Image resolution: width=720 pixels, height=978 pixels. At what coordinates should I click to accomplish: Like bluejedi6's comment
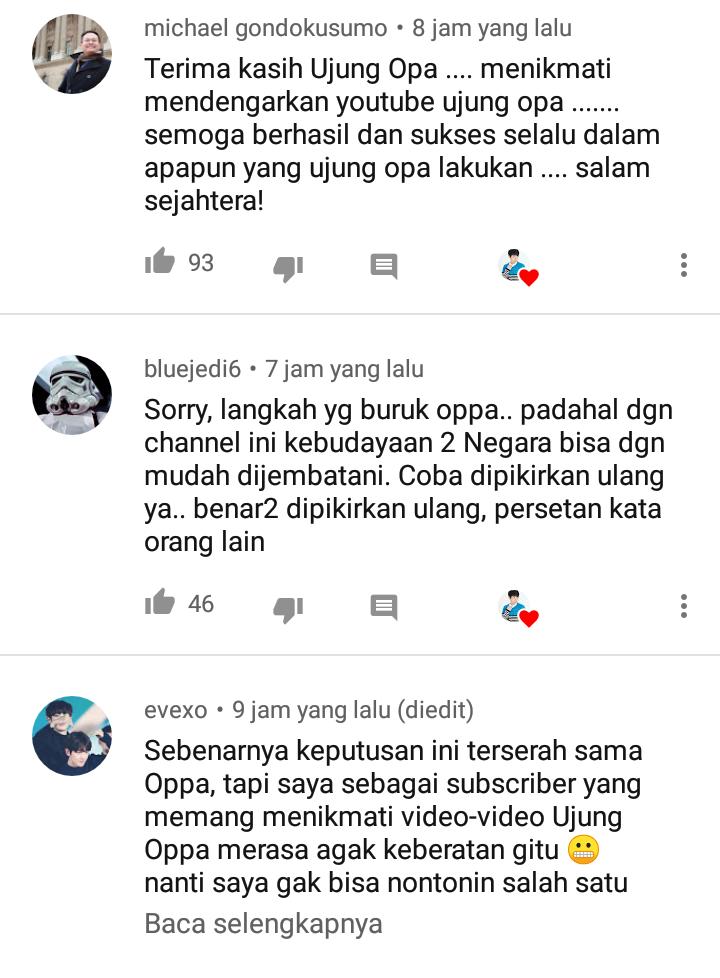(x=160, y=603)
